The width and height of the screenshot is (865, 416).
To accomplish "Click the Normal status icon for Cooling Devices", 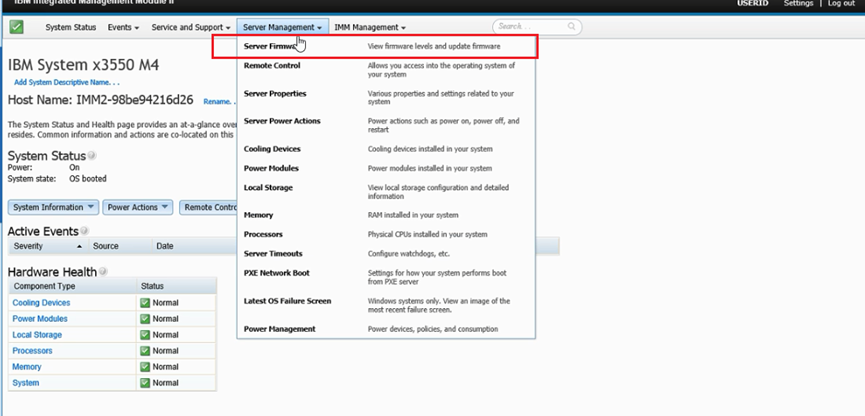I will coord(145,303).
